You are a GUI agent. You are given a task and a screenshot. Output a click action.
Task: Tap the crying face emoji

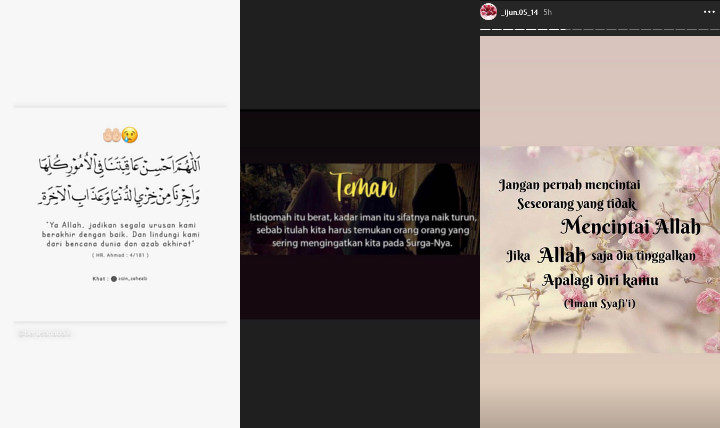coord(129,135)
